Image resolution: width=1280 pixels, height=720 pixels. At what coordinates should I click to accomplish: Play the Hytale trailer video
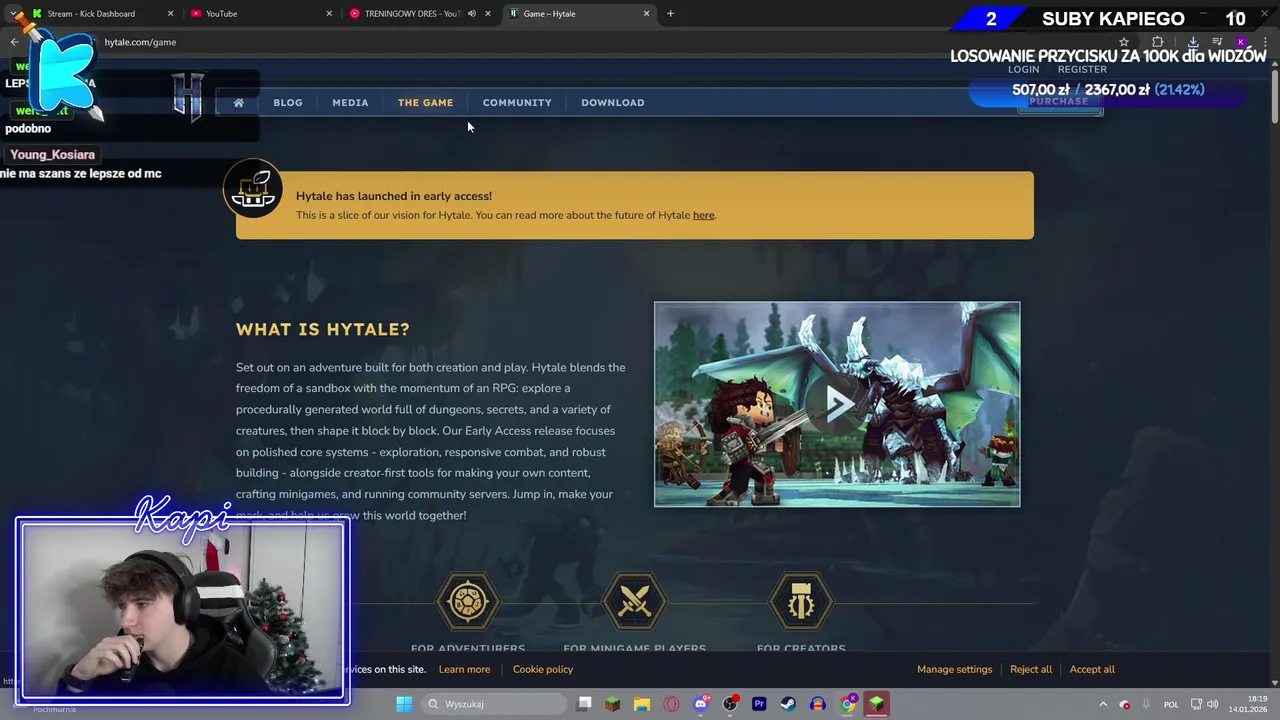point(837,404)
